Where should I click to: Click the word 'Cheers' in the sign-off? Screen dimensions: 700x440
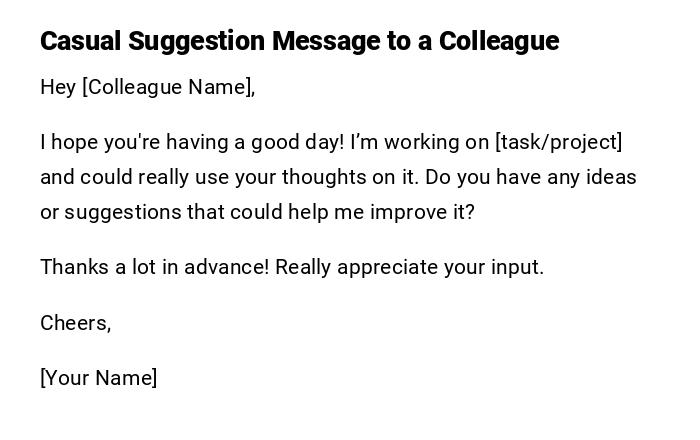point(73,323)
